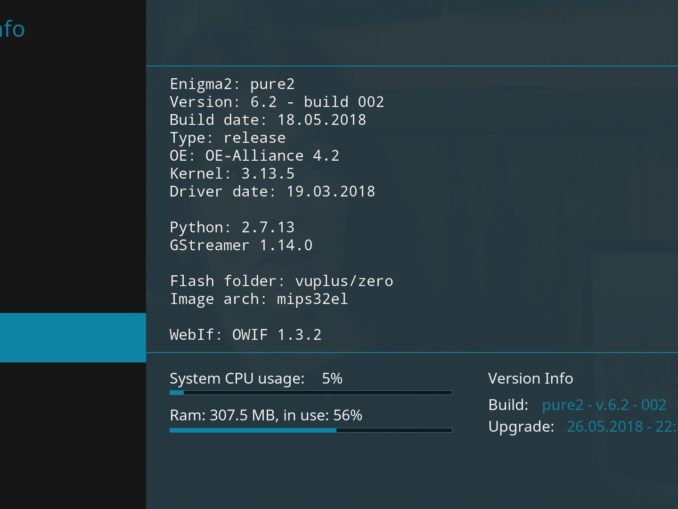Click the '5%' CPU usage value
This screenshot has height=509, width=678.
pos(332,379)
